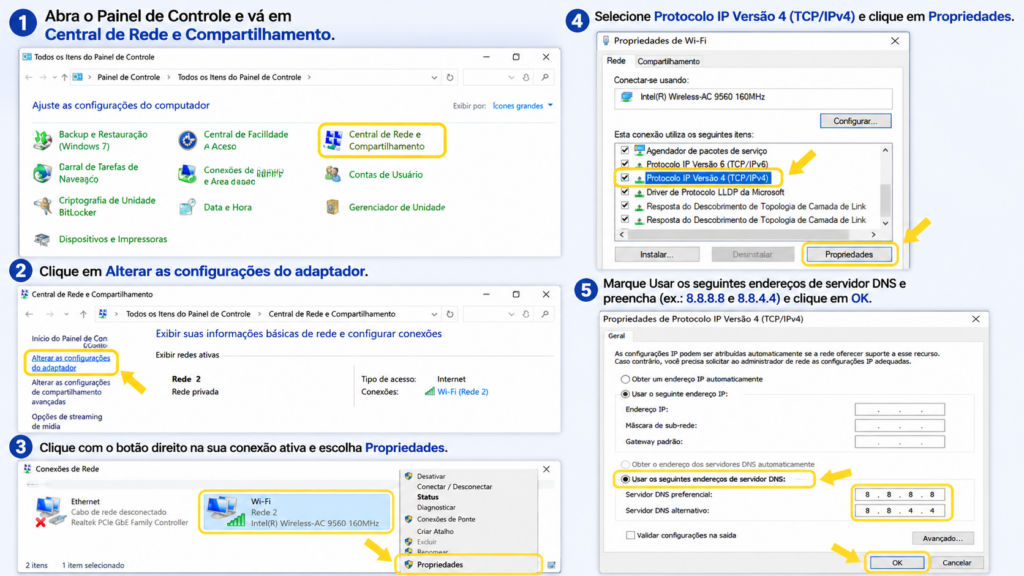This screenshot has width=1024, height=576.
Task: Expand address bar dropdown in Central de Rede window
Action: click(434, 314)
